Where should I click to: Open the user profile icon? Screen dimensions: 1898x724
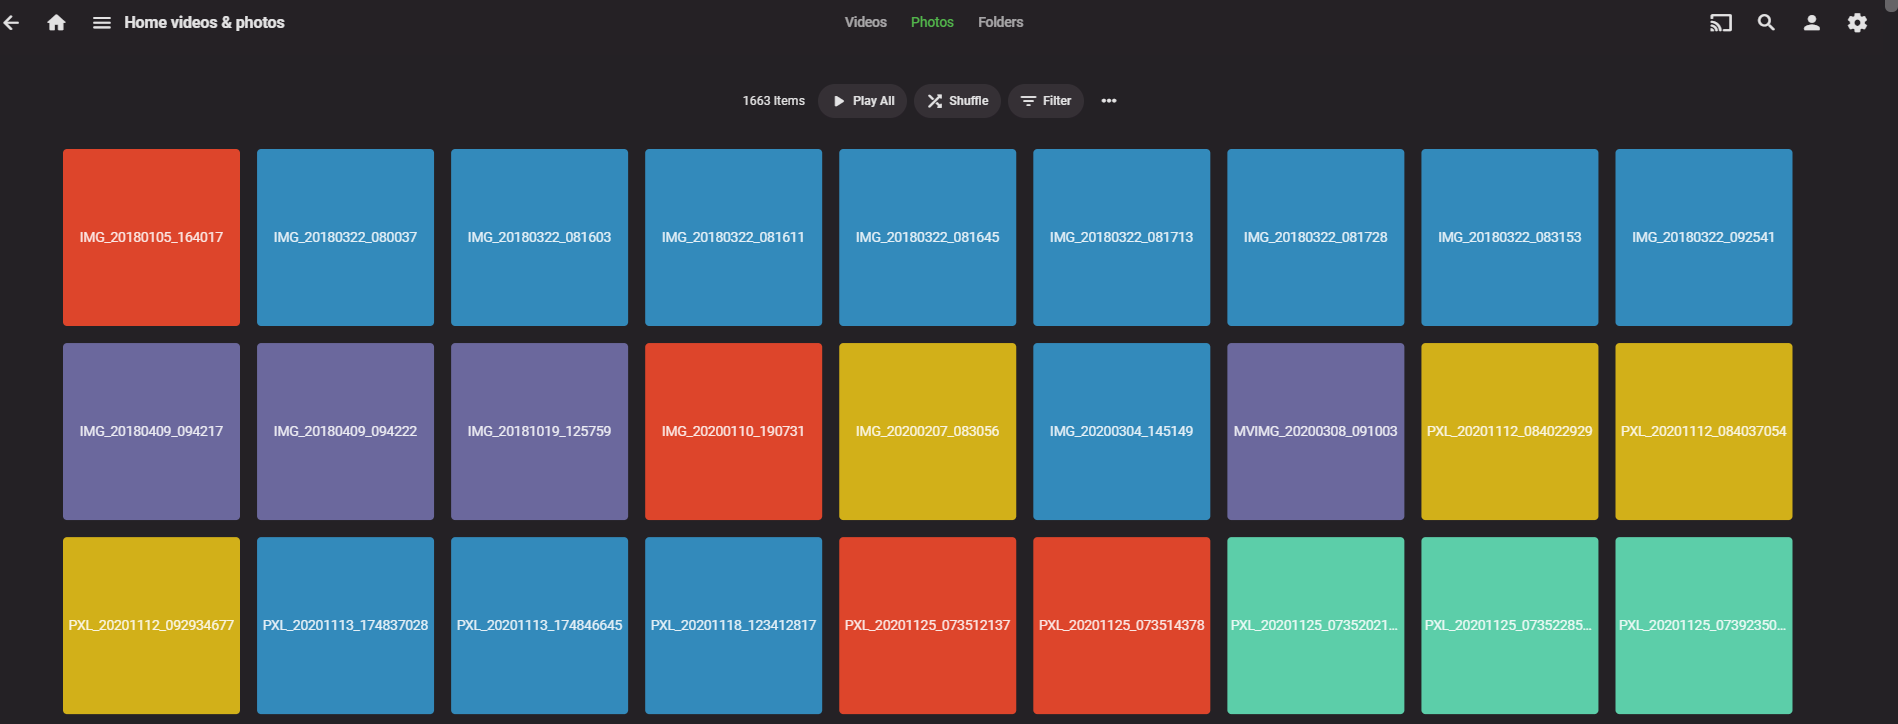(x=1811, y=22)
